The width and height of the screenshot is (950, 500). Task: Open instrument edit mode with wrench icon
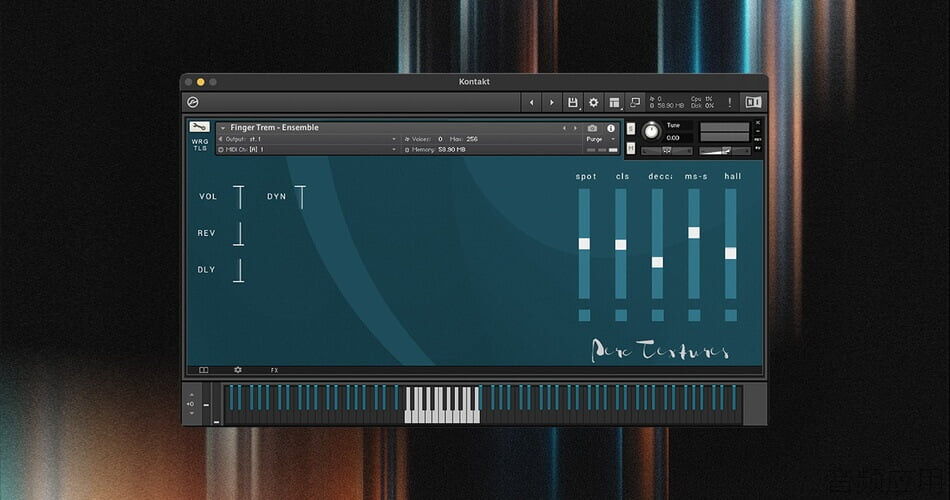(x=199, y=127)
